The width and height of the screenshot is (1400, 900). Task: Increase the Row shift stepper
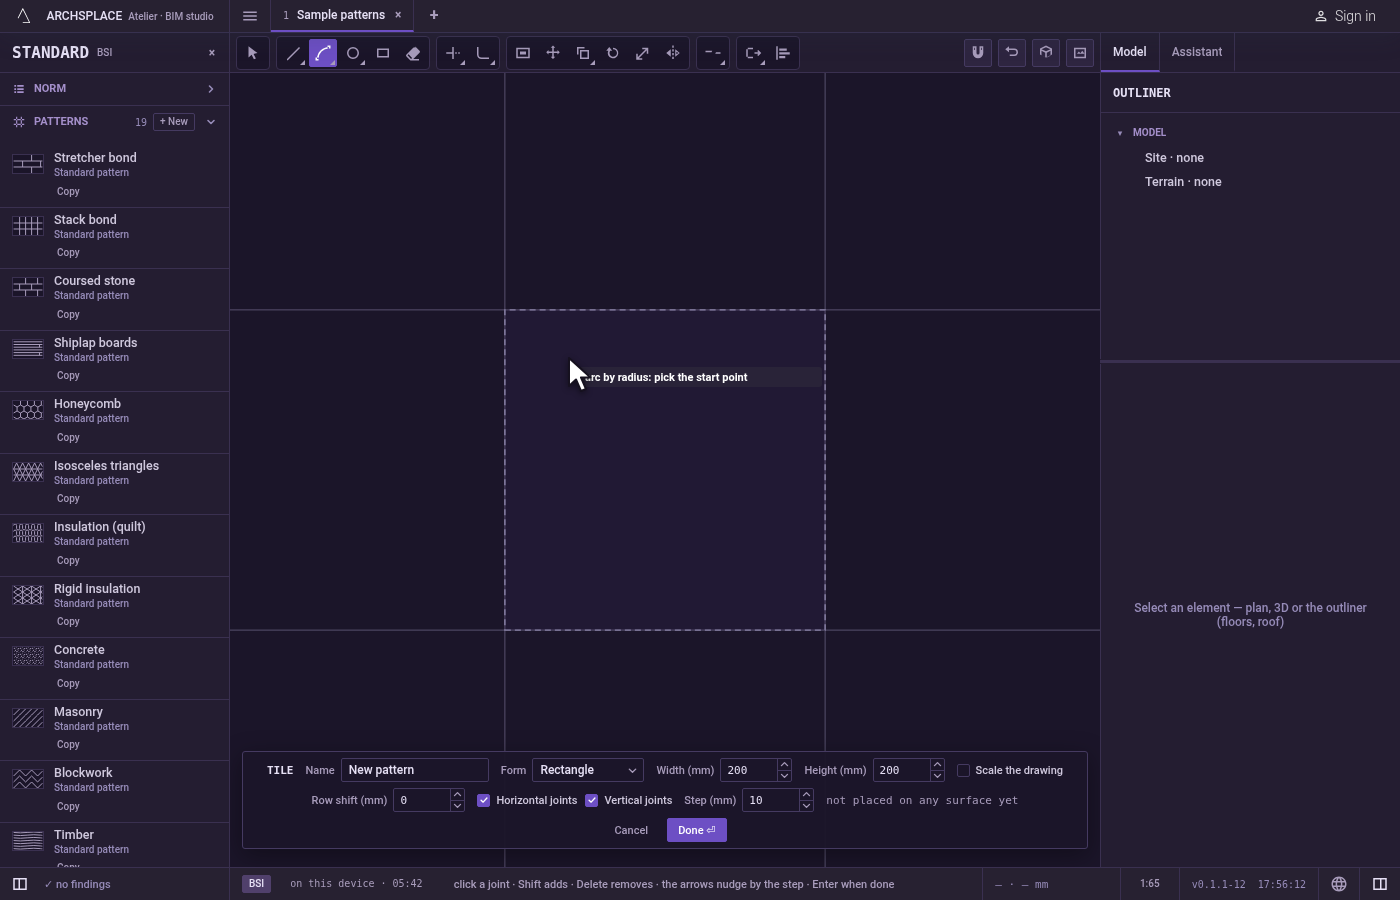pyautogui.click(x=457, y=795)
